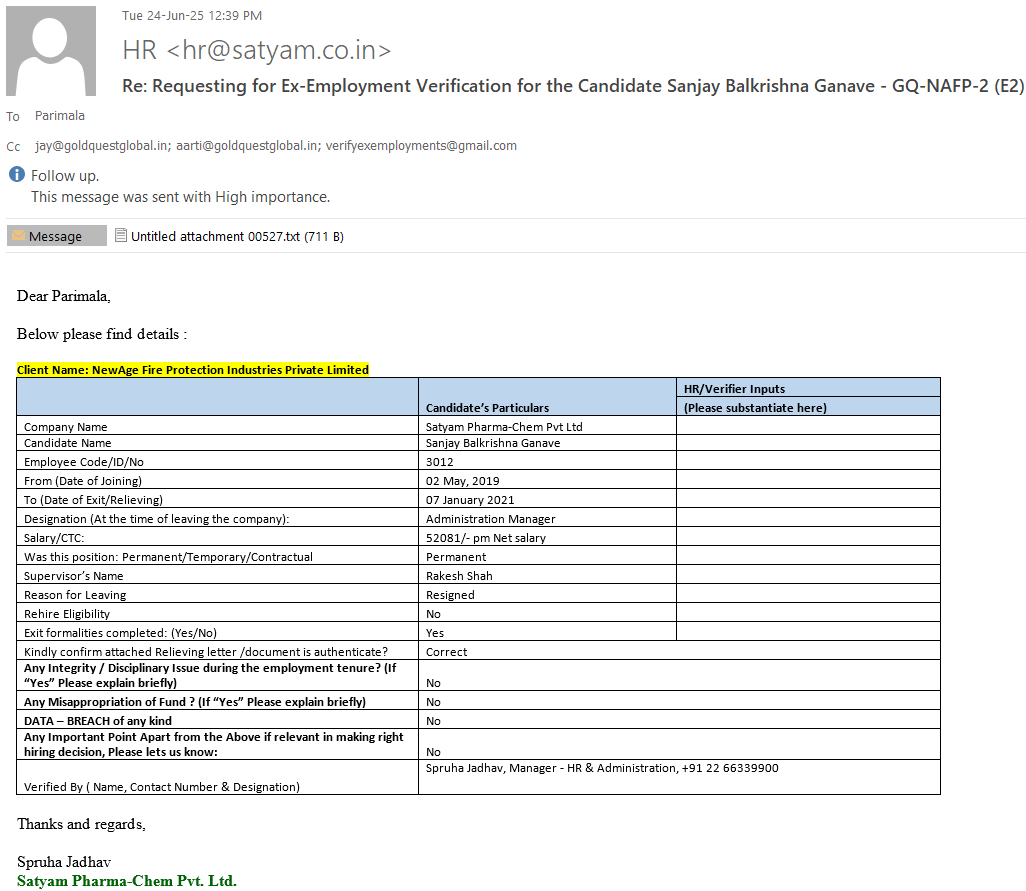
Task: Click the Rehire Eligibility HR input cell
Action: pos(808,613)
